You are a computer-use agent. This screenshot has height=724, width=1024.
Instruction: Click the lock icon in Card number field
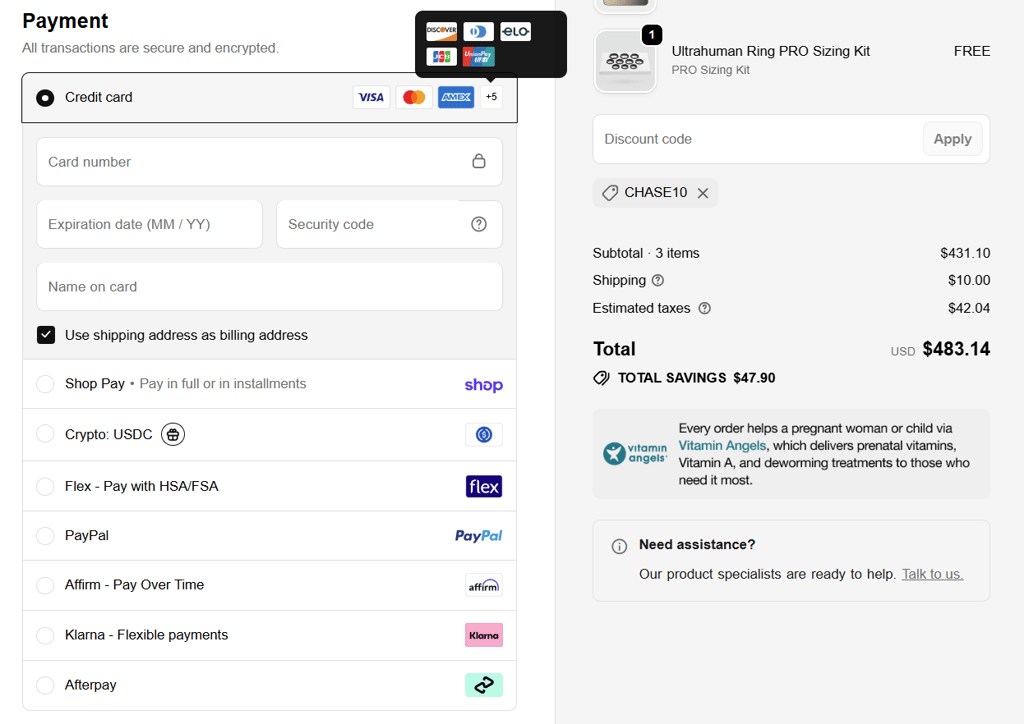click(x=479, y=161)
